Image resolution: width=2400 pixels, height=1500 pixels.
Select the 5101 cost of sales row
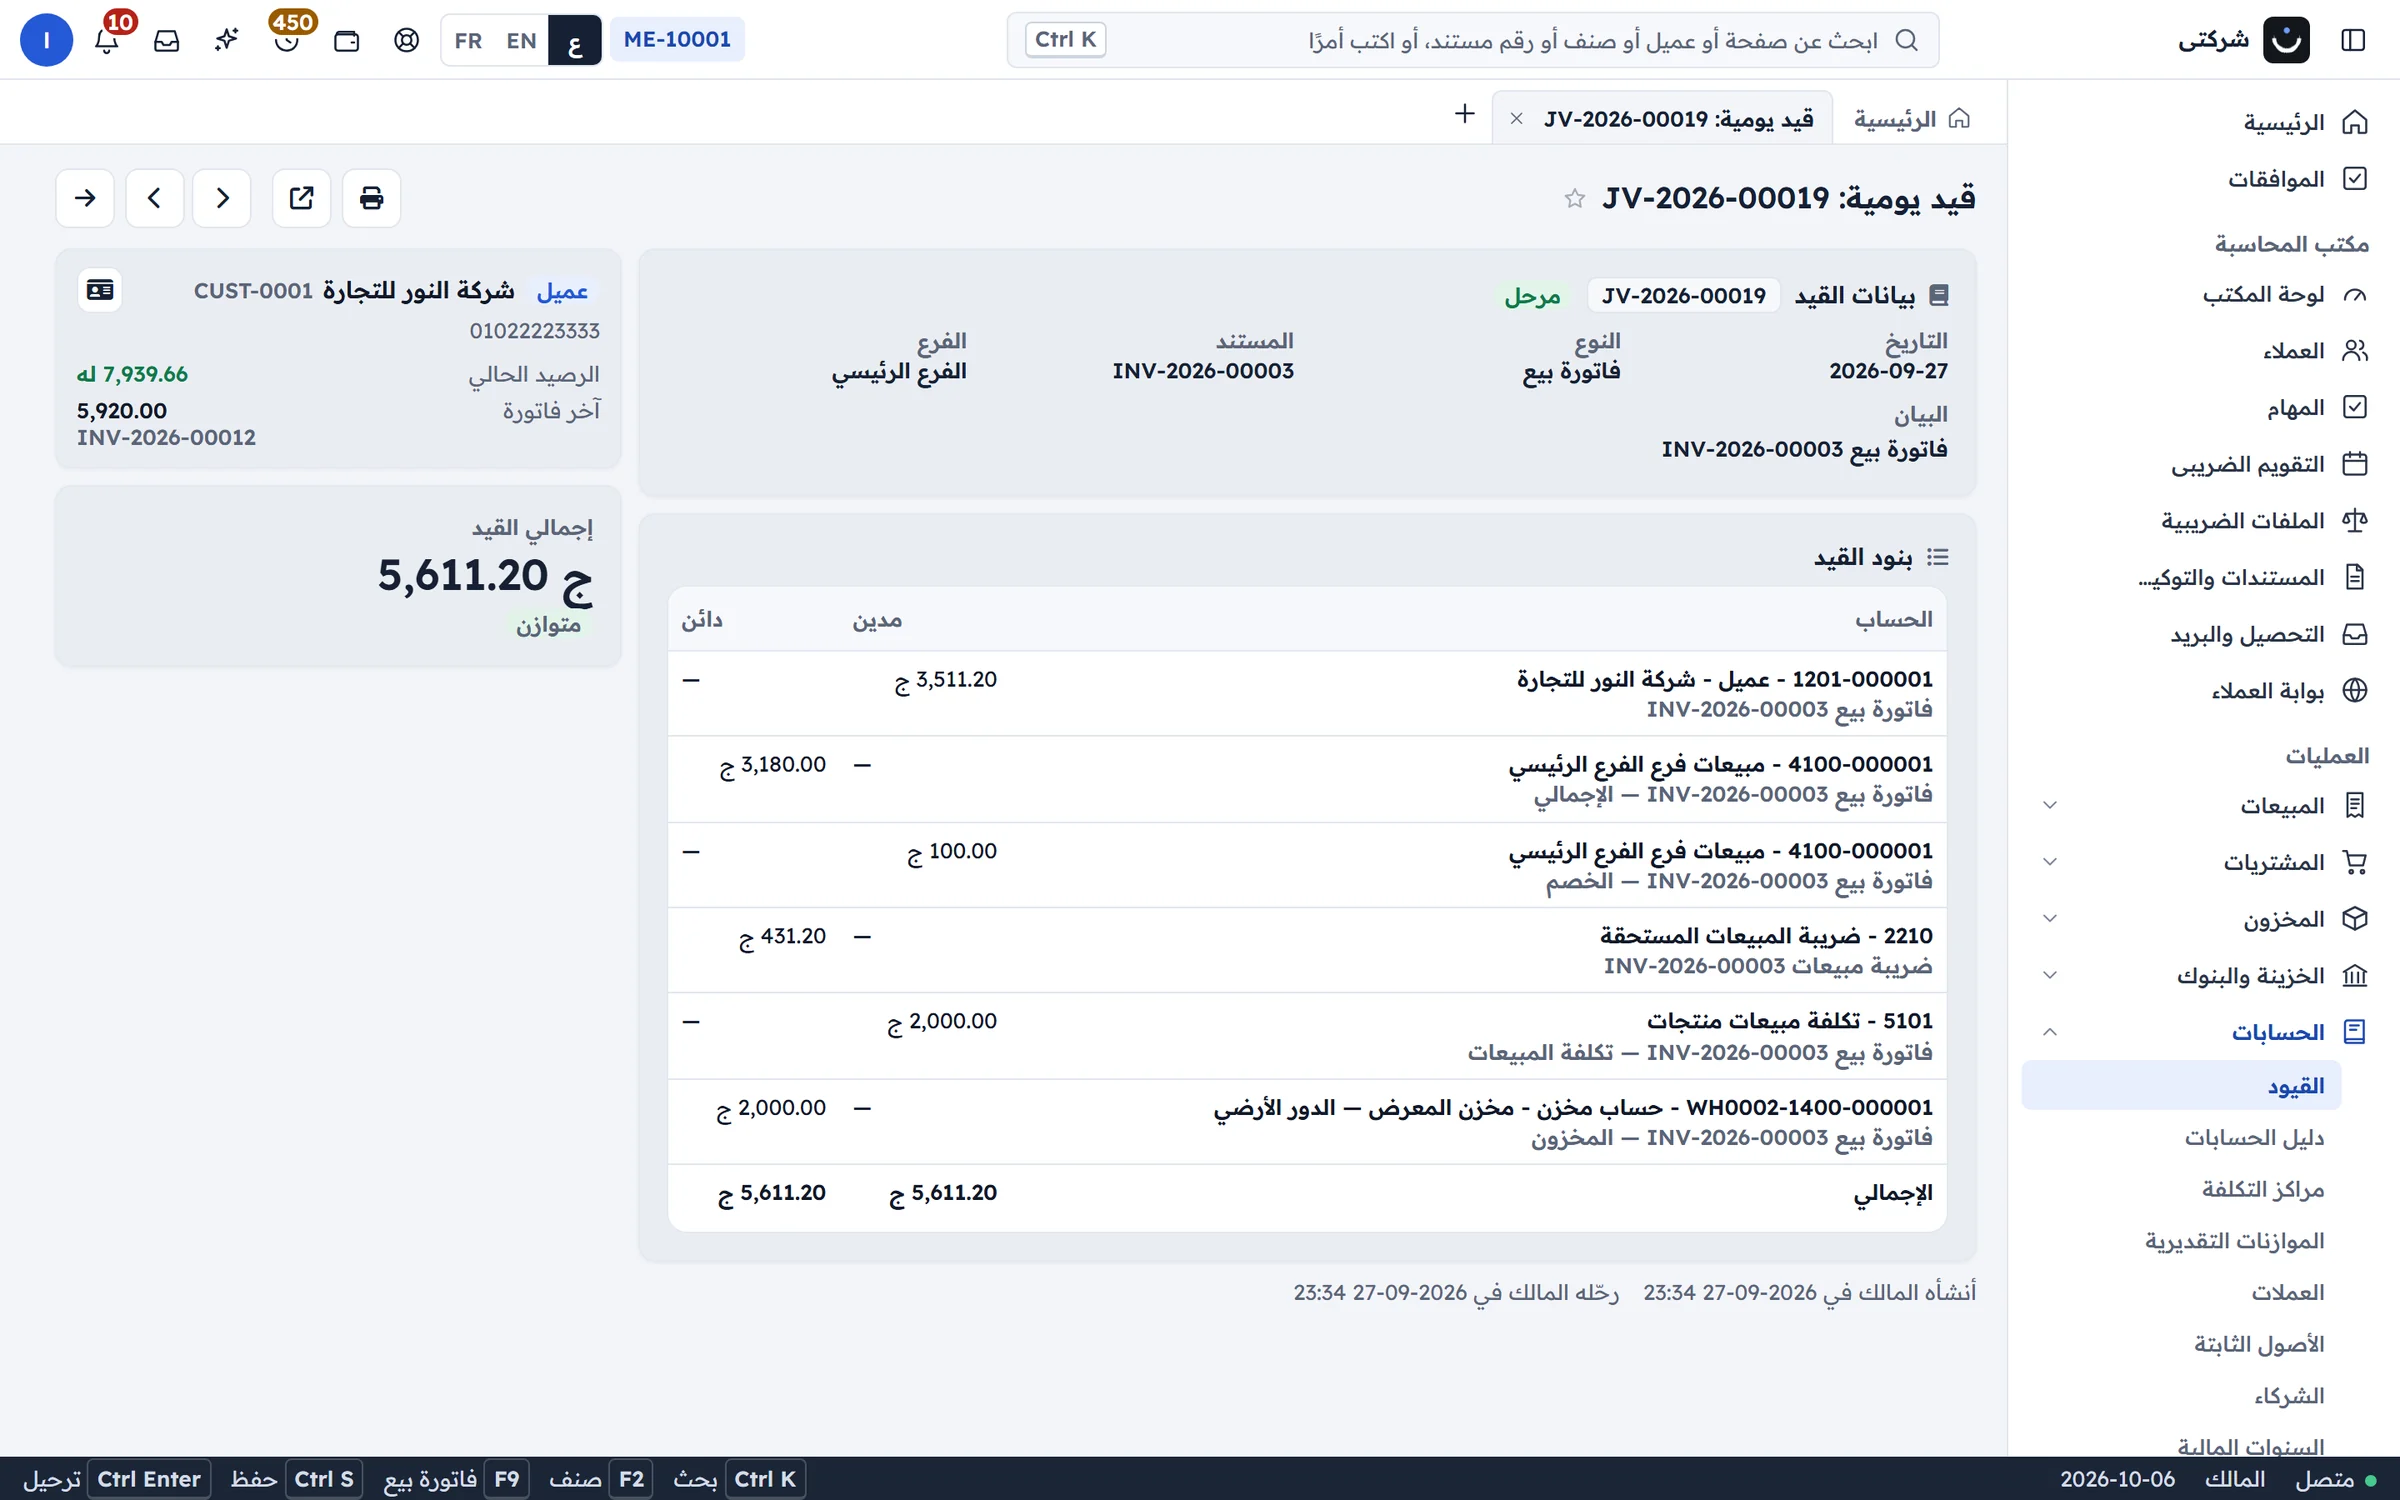[1307, 1036]
